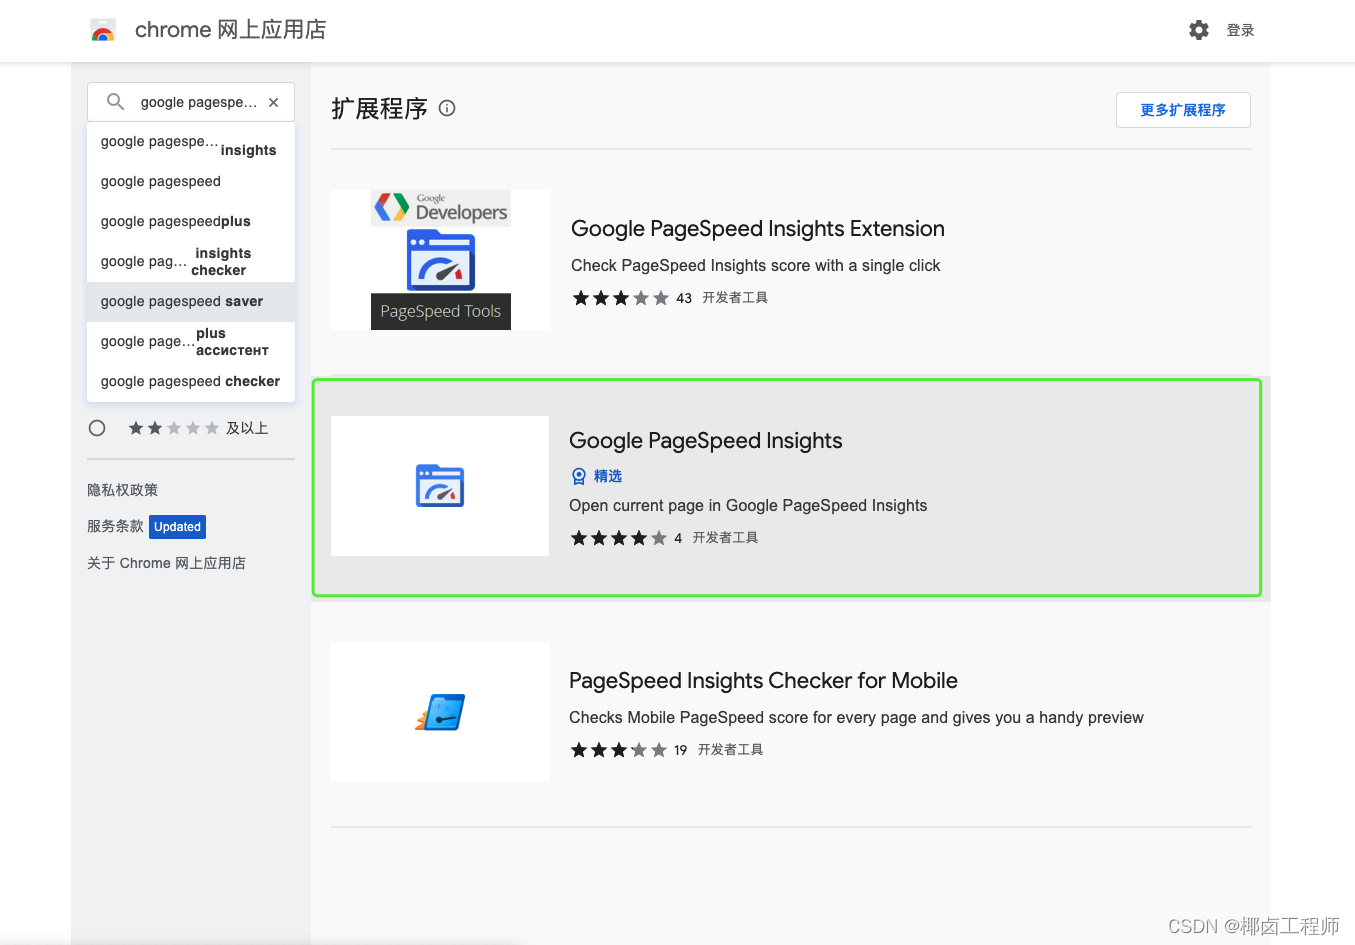Image resolution: width=1355 pixels, height=945 pixels.
Task: Click PageSpeed Insights Checker for Mobile icon
Action: pyautogui.click(x=440, y=712)
